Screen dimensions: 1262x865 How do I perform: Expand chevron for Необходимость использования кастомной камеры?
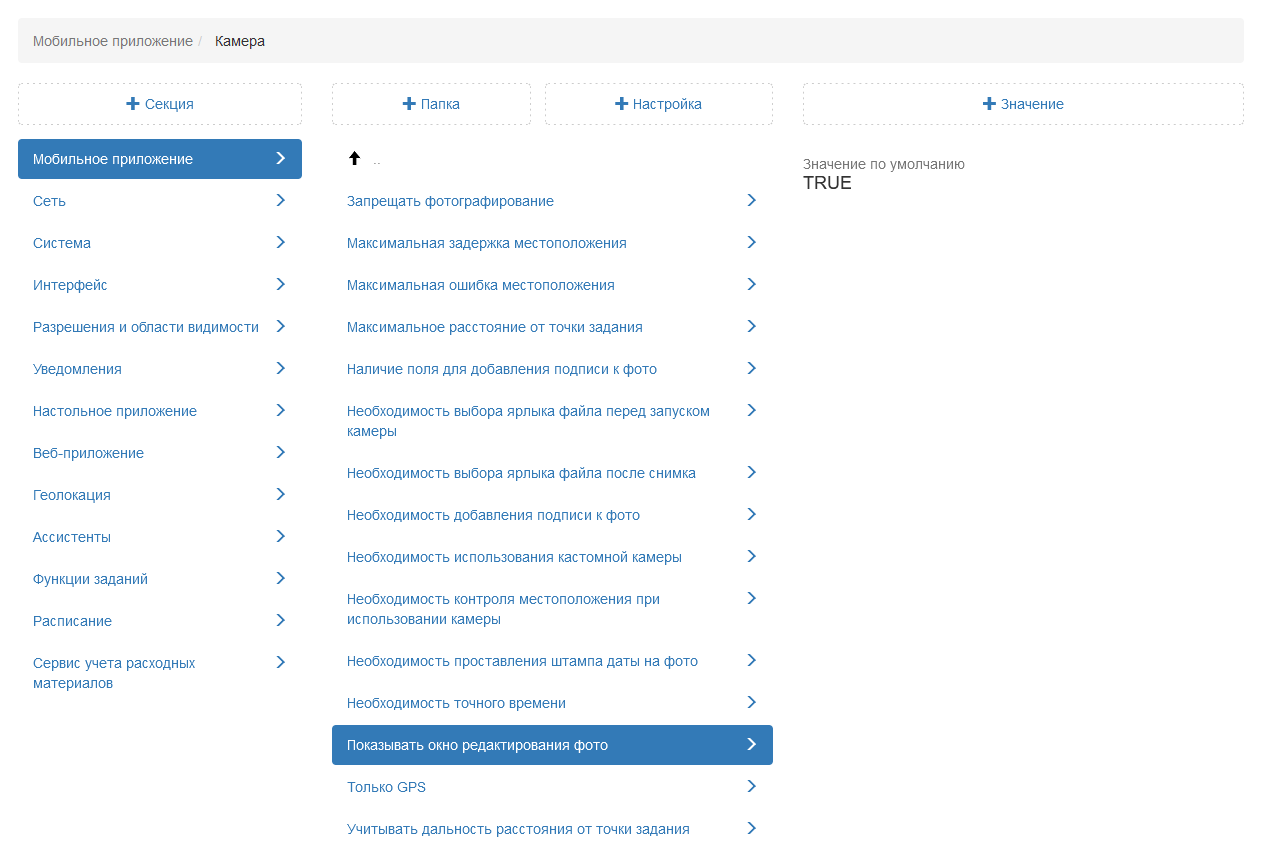pos(752,556)
